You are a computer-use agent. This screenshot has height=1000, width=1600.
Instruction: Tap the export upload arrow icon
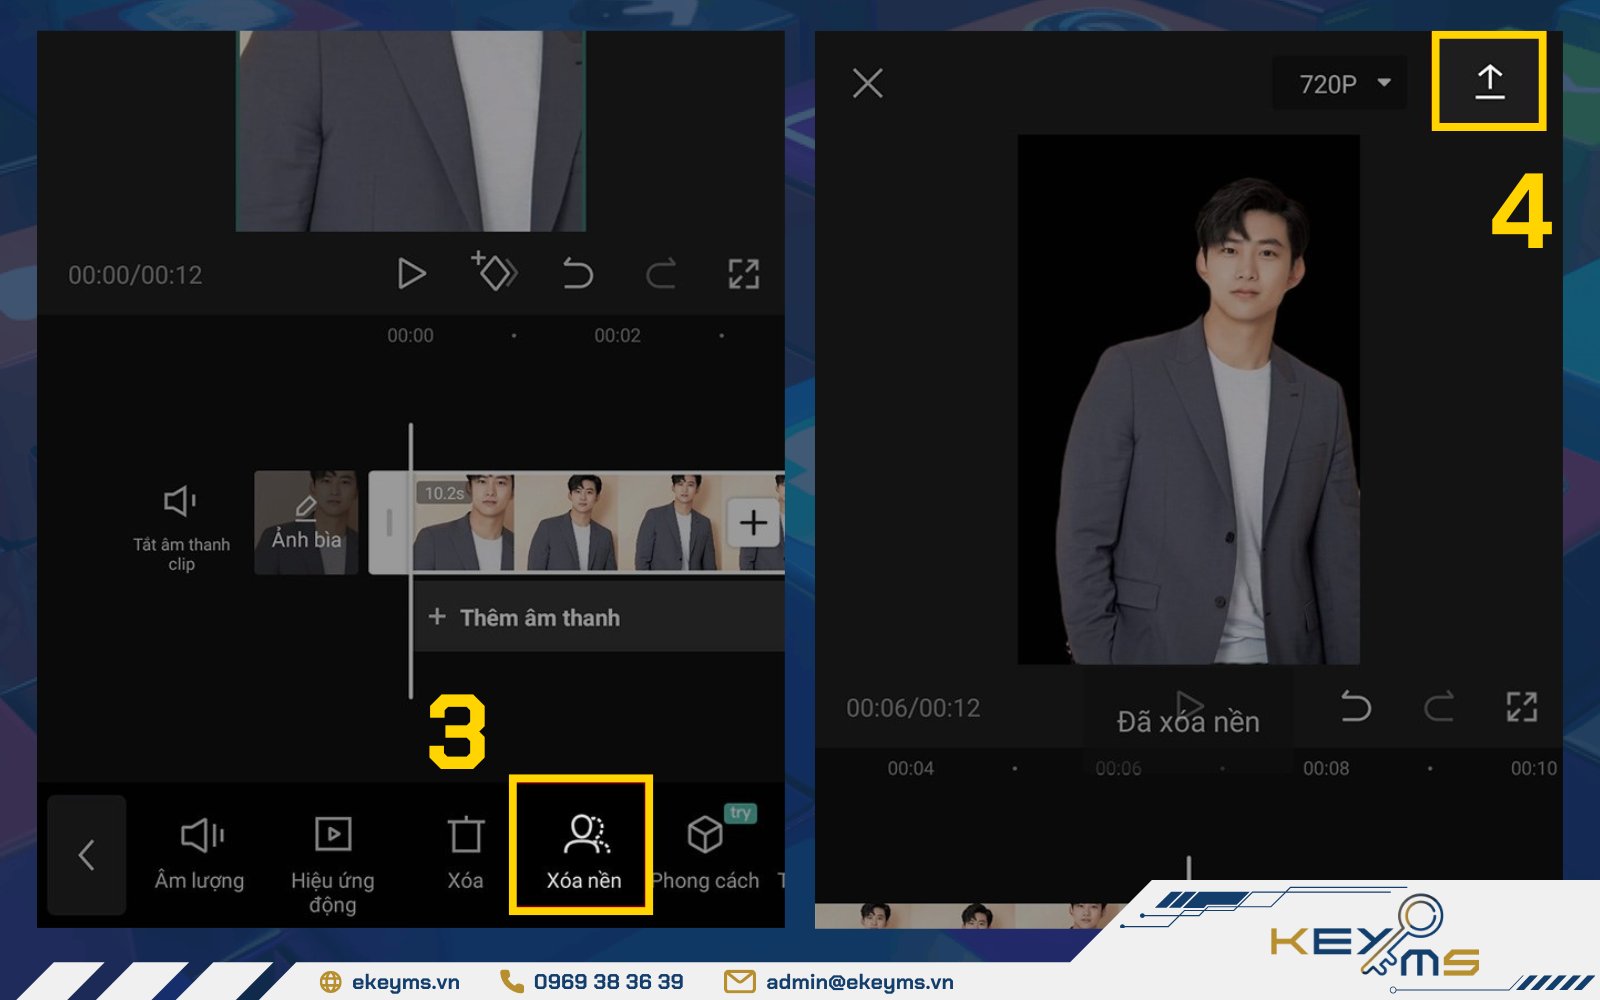1489,82
